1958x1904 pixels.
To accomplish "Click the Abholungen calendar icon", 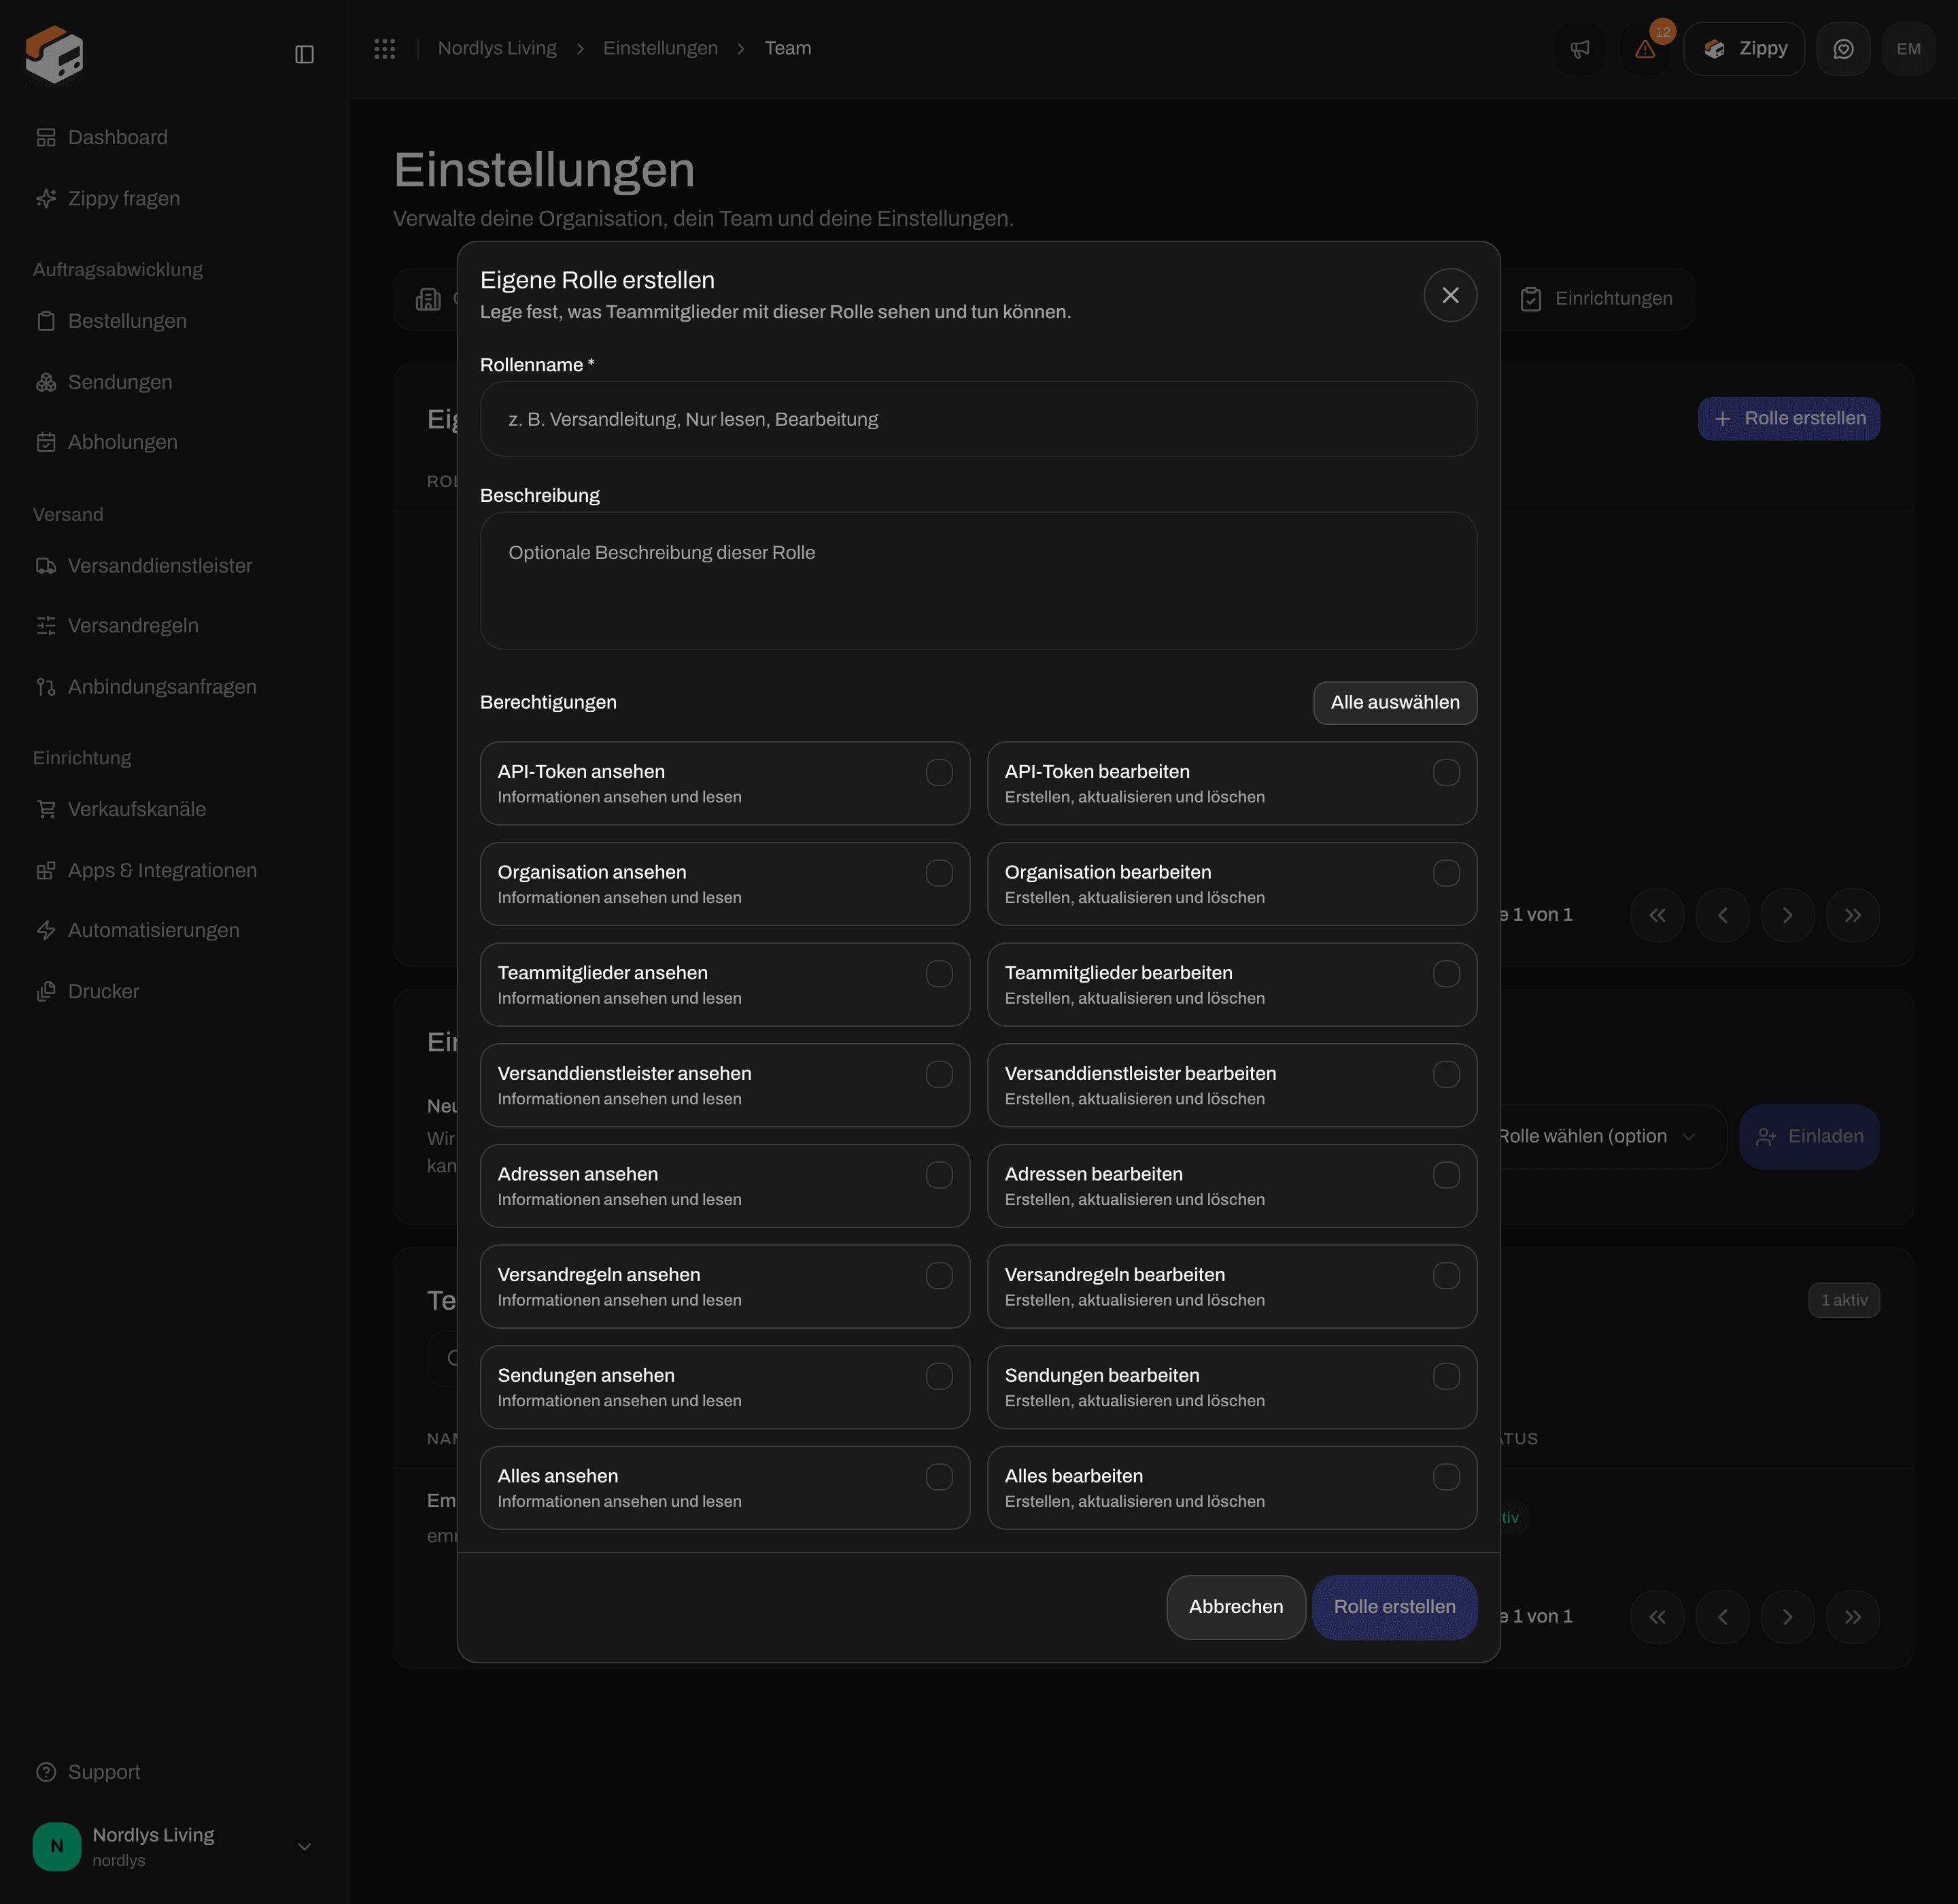I will point(46,442).
